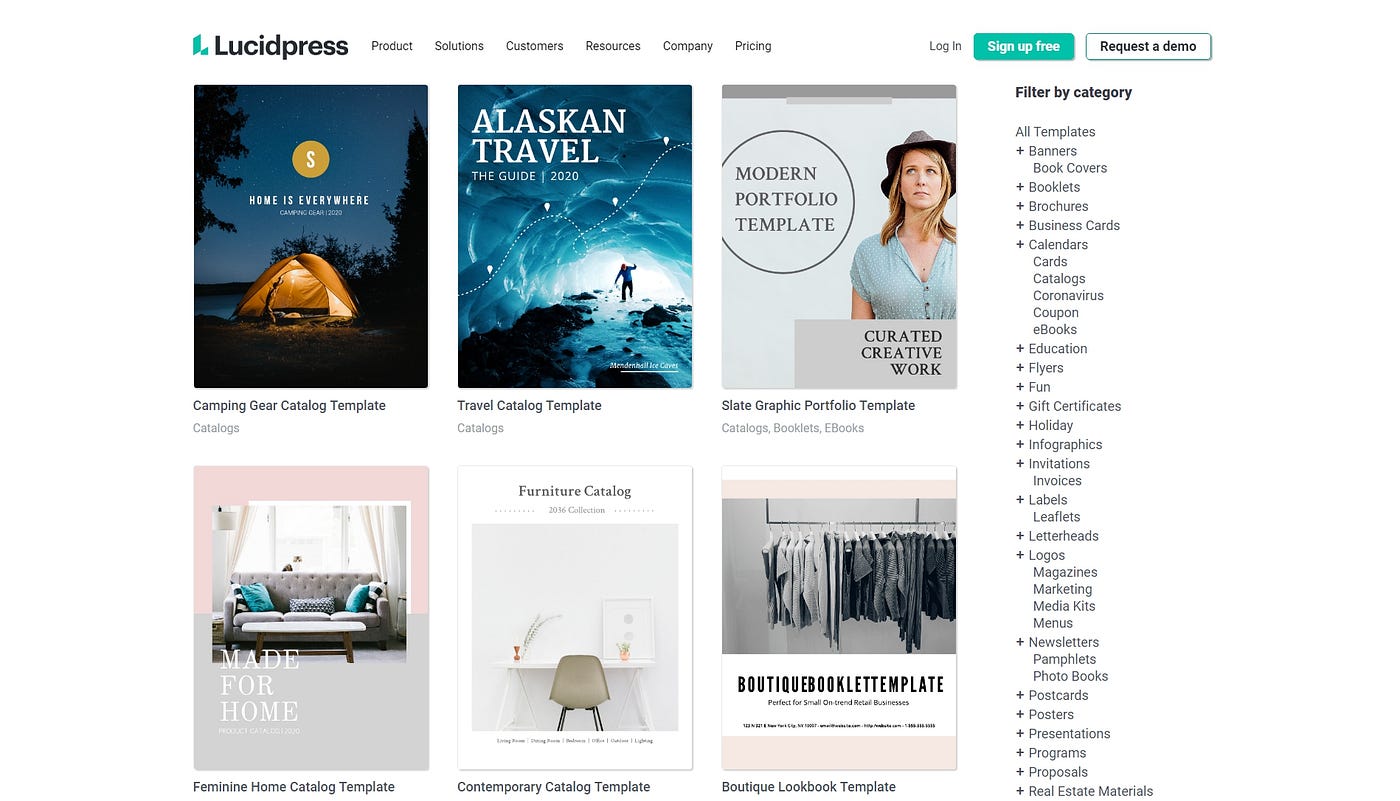Expand the Education category plus sign
The width and height of the screenshot is (1400, 801).
[x=1020, y=348]
